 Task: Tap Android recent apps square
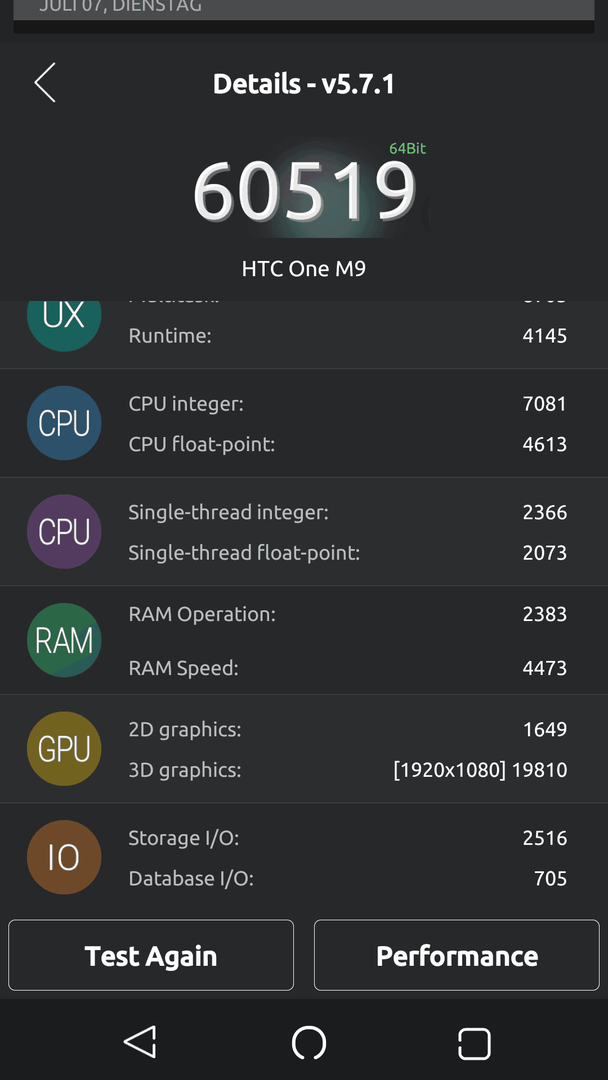[x=474, y=1043]
